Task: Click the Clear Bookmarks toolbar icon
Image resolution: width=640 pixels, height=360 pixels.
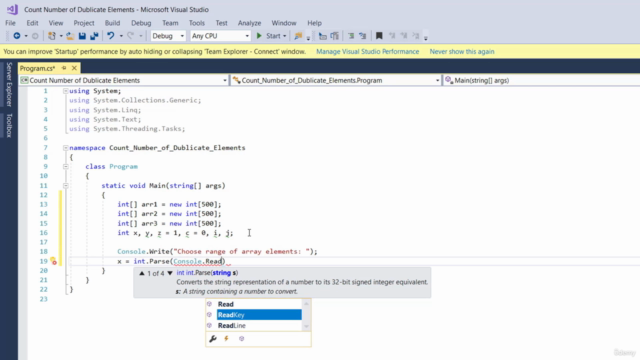Action: click(x=416, y=36)
